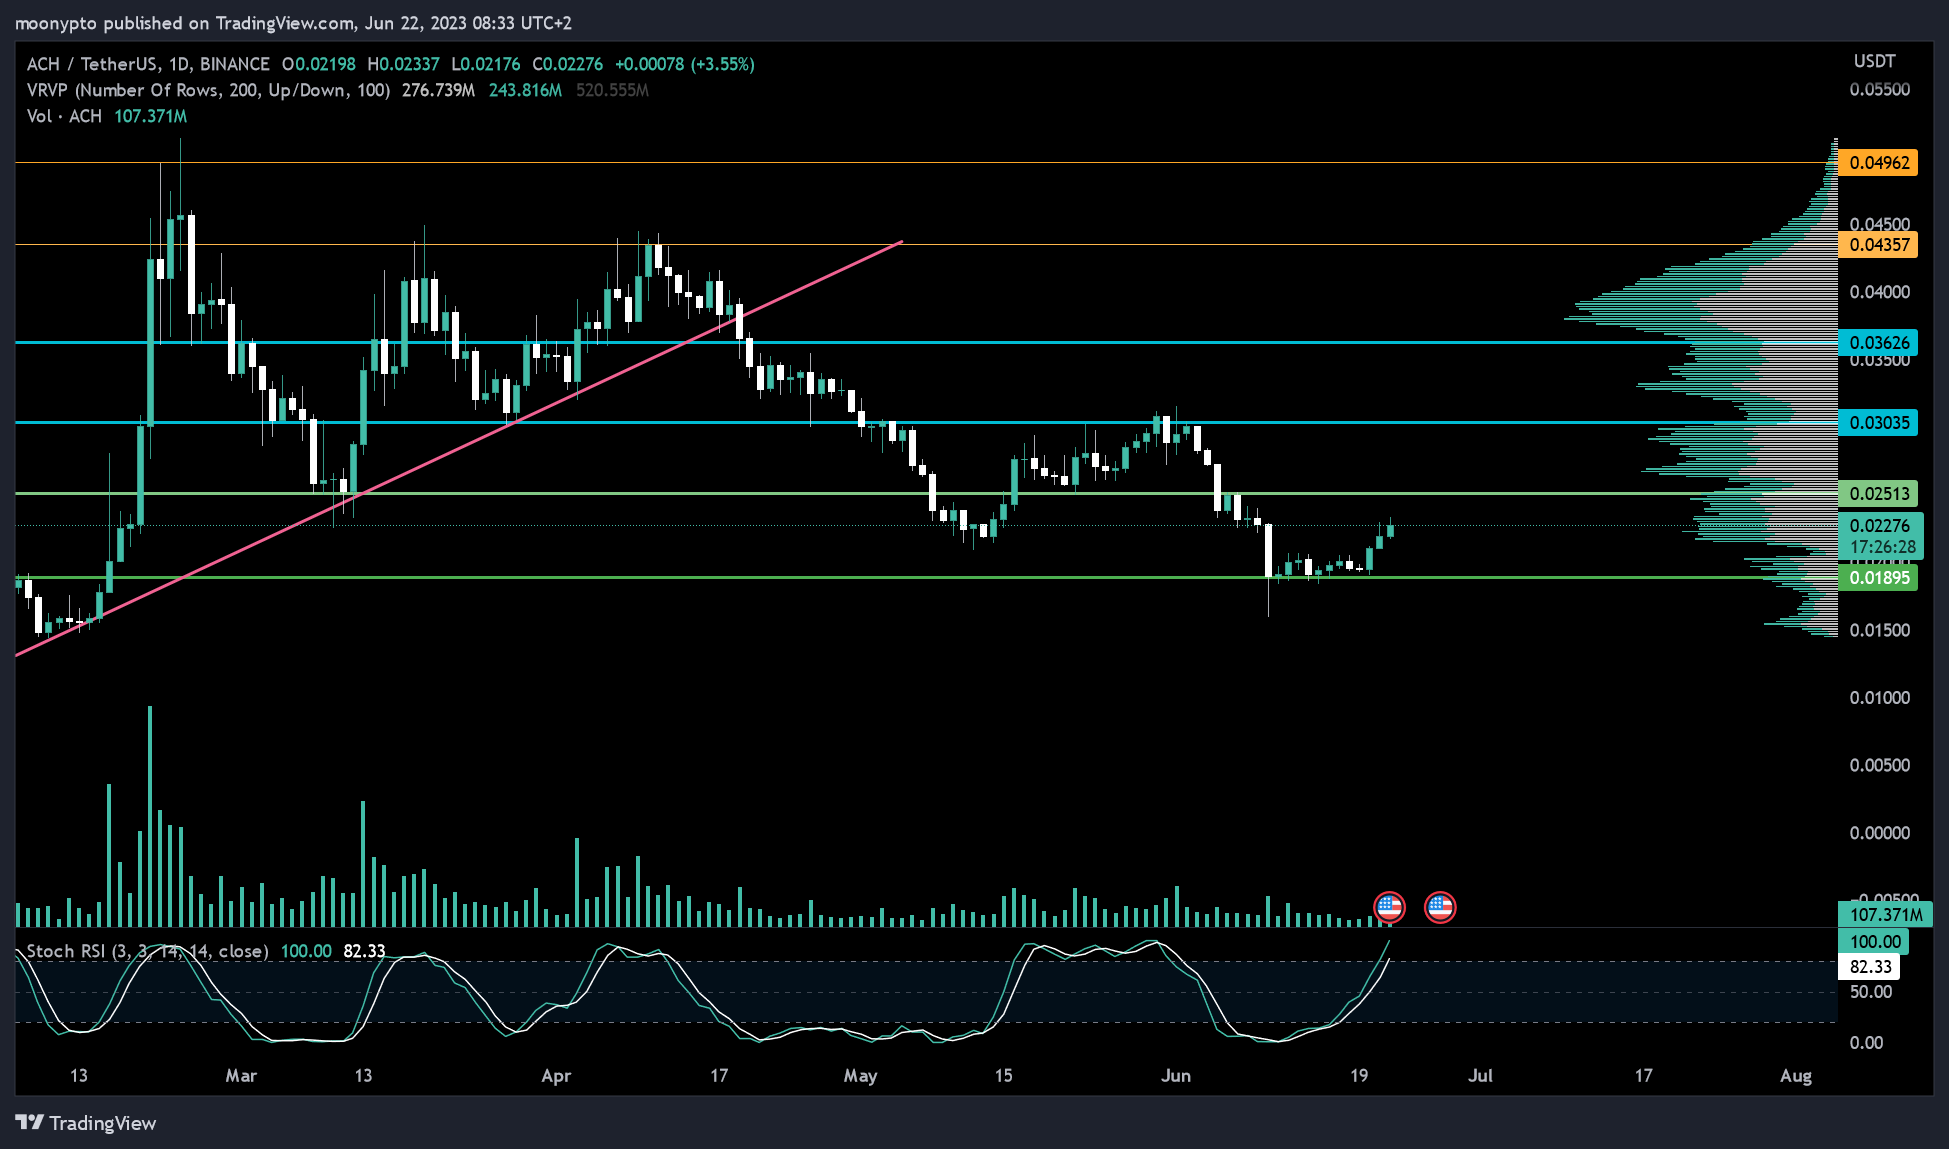Click the volume profile histogram peak near 0.04000
This screenshot has width=1949, height=1149.
click(x=1700, y=319)
